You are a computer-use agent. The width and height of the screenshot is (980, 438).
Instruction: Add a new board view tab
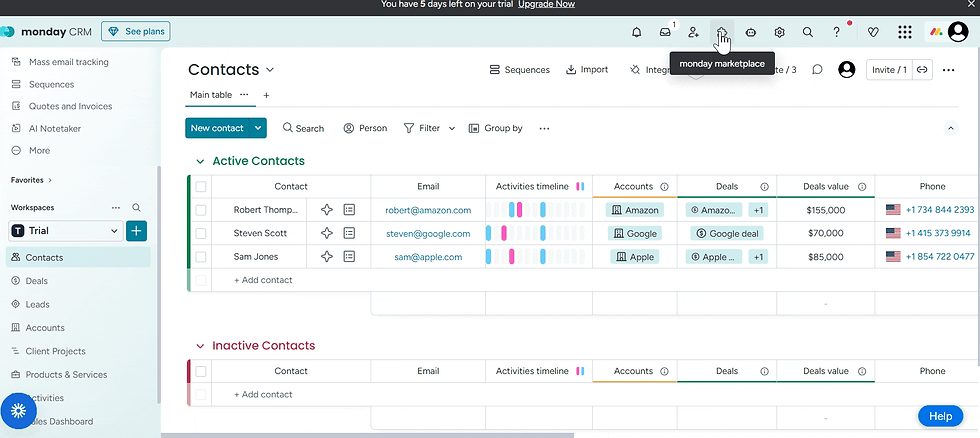click(266, 95)
